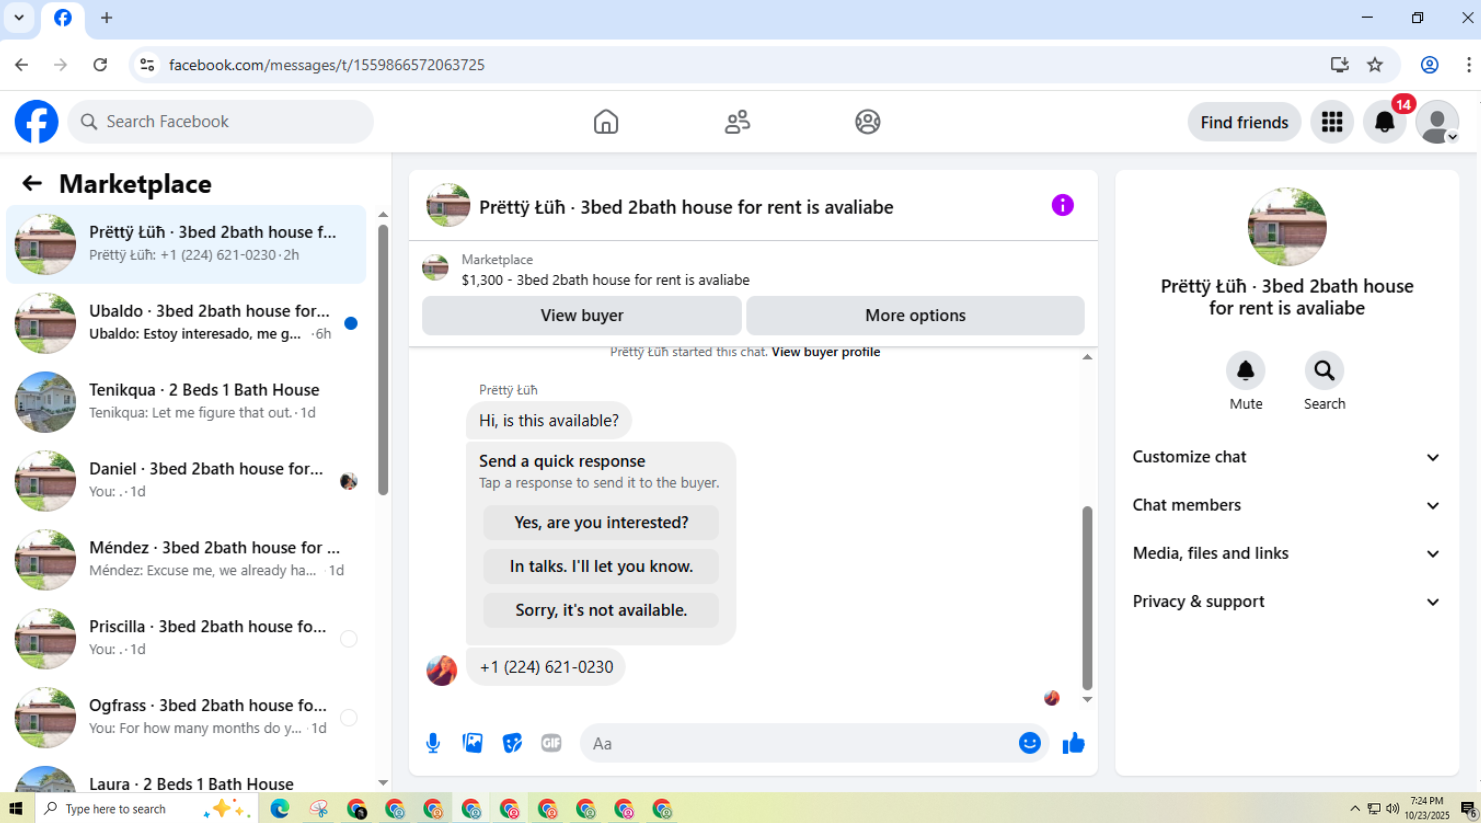This screenshot has width=1481, height=823.
Task: Go to the Home feed icon
Action: coord(606,122)
